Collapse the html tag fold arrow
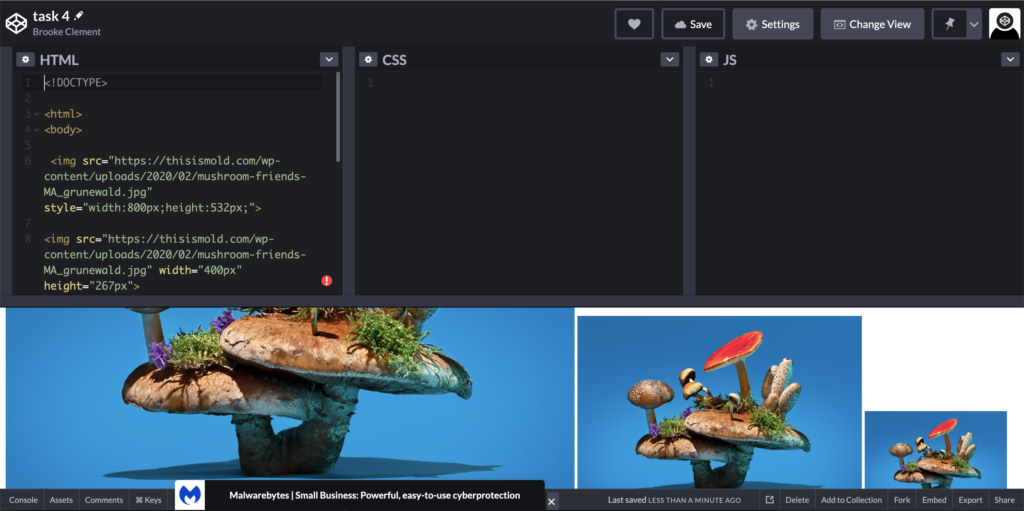Screen dimensions: 1024x511 (x=37, y=115)
